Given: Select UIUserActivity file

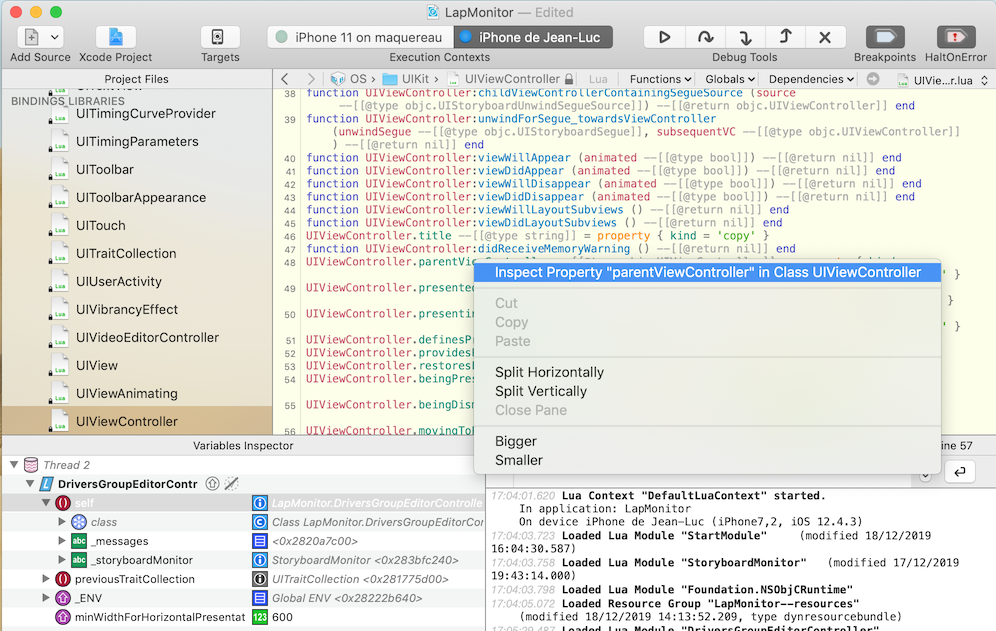Looking at the screenshot, I should pos(119,282).
